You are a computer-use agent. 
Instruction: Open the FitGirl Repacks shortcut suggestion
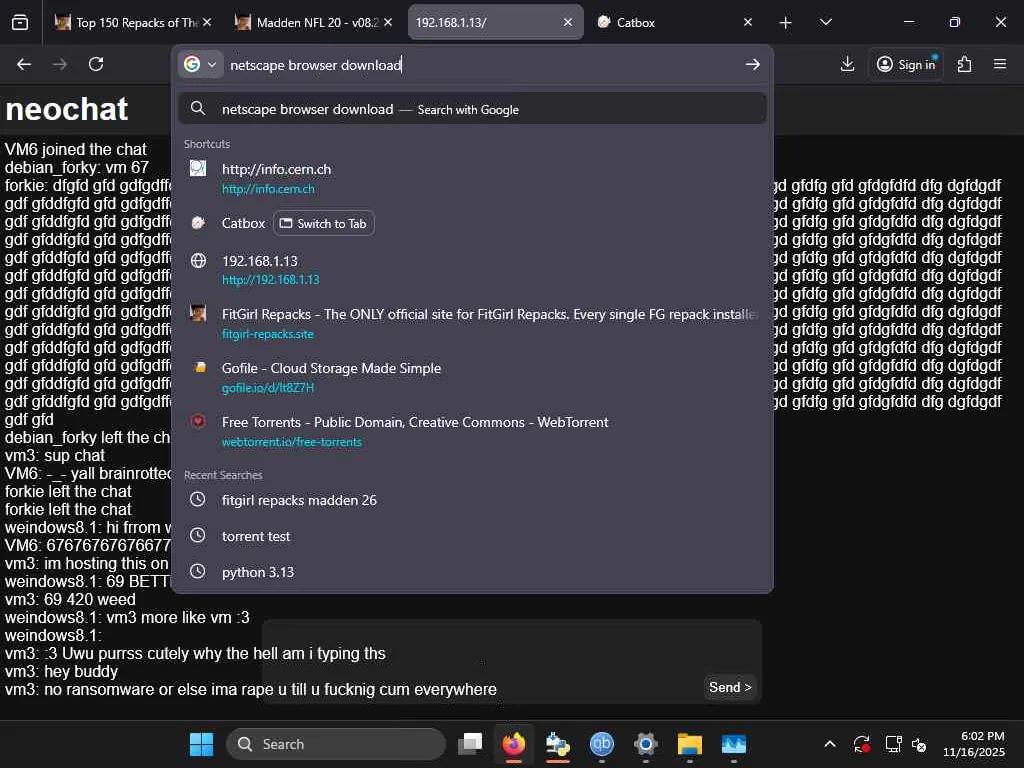[x=472, y=323]
